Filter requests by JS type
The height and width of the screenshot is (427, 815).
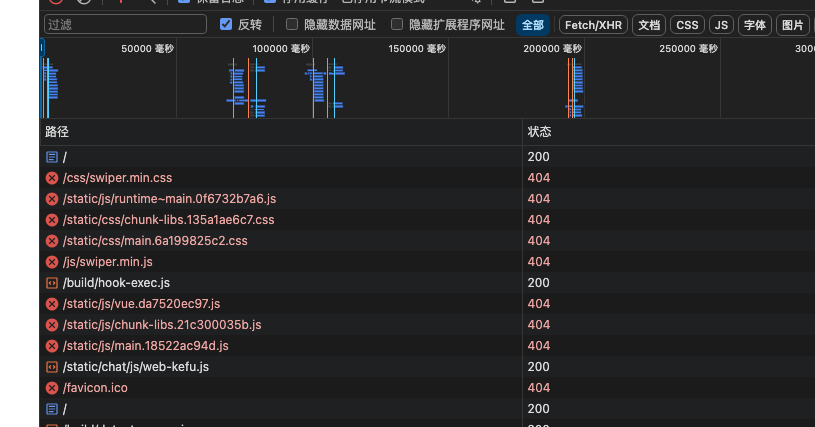click(x=721, y=25)
